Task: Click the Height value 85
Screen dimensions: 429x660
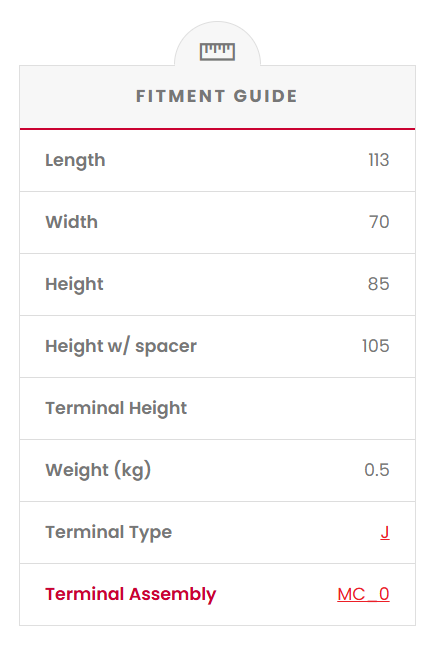Action: click(x=378, y=284)
